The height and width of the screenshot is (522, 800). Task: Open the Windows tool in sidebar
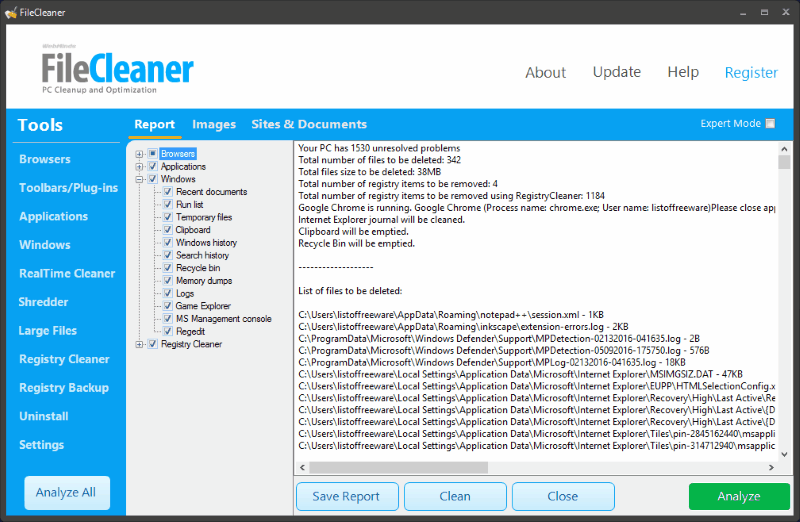(45, 245)
